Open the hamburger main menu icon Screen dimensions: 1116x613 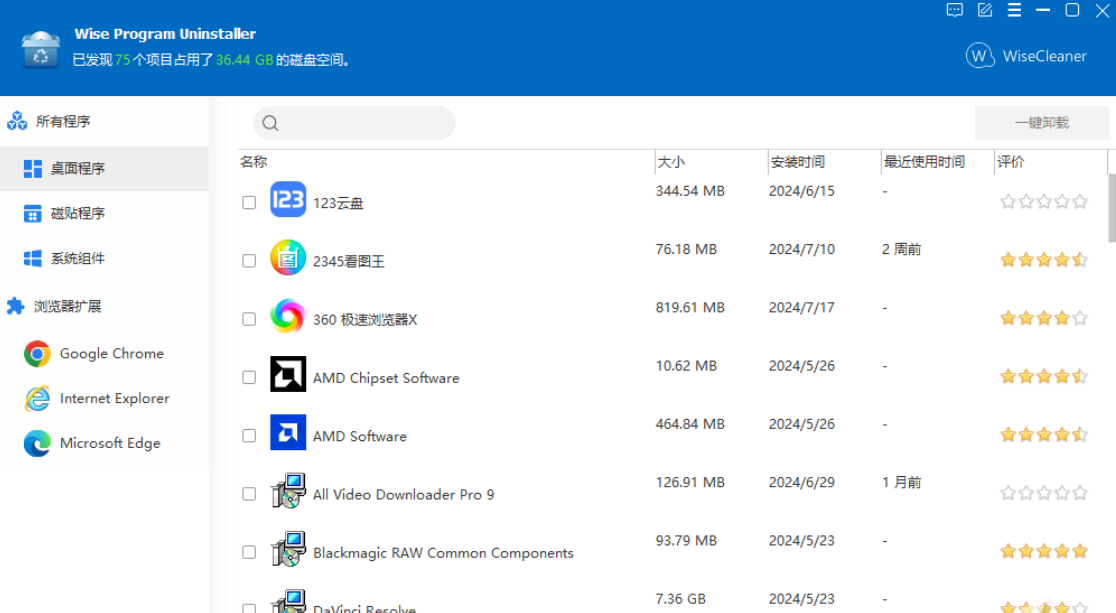1013,10
